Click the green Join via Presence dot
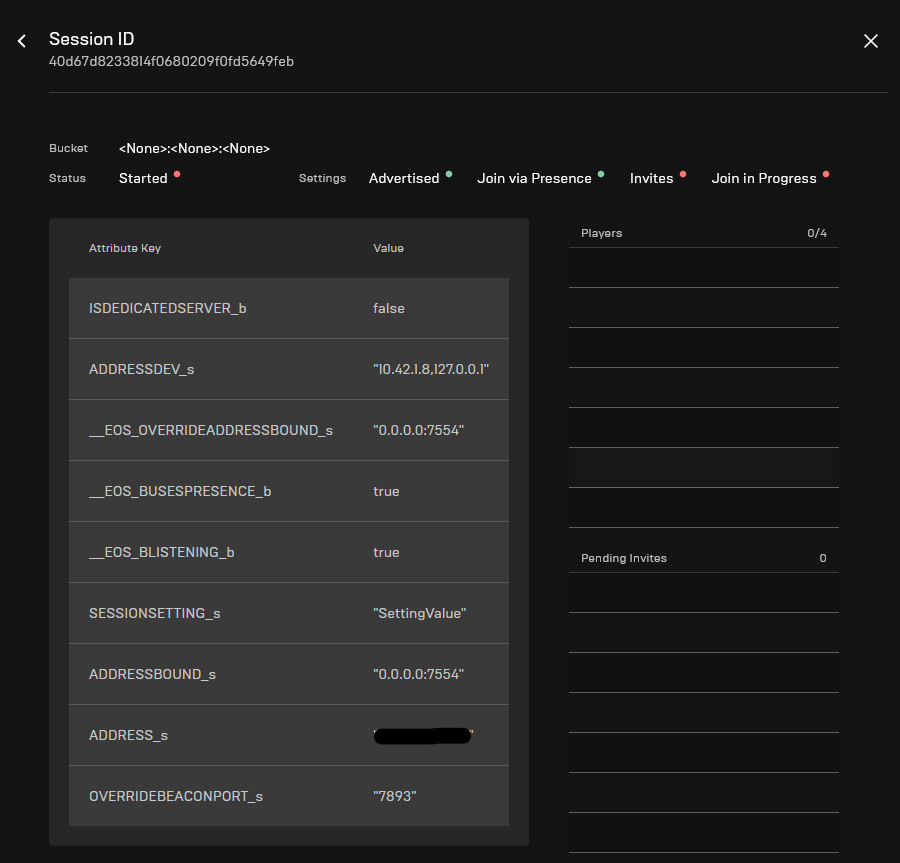The image size is (900, 863). tap(601, 172)
